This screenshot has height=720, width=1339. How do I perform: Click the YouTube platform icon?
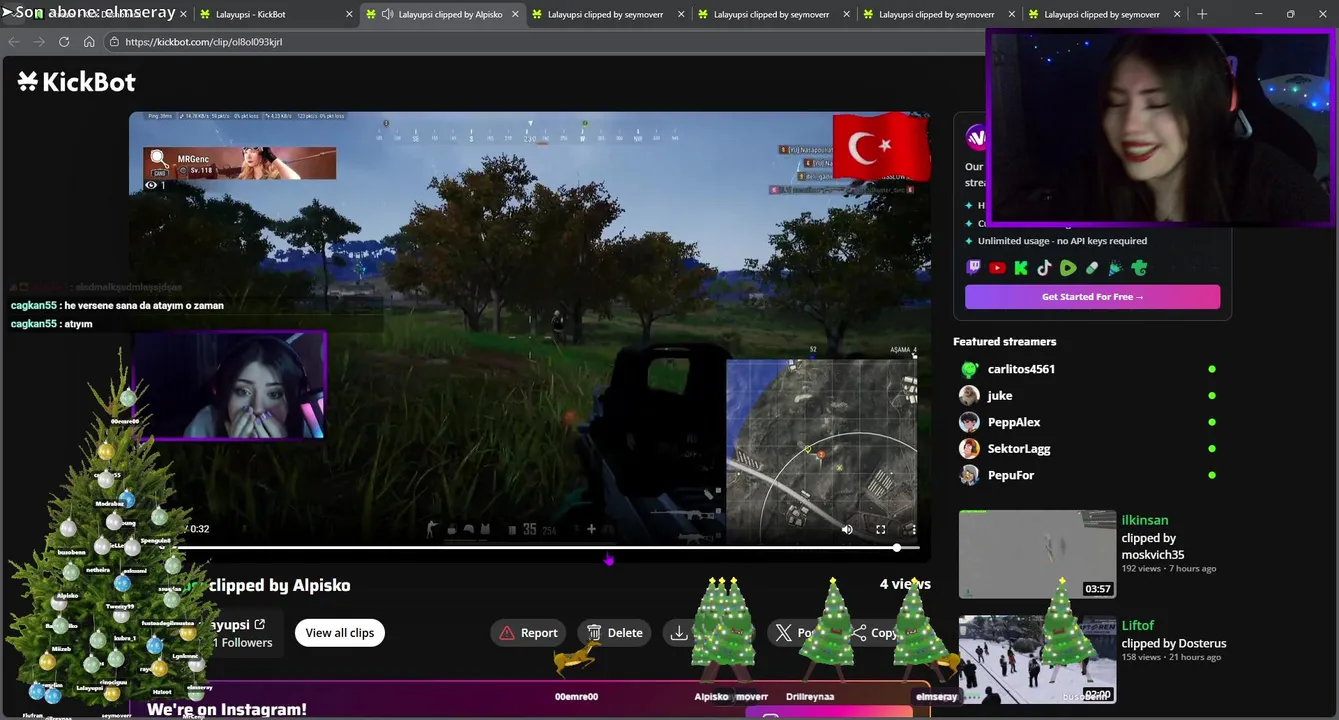pyautogui.click(x=997, y=268)
